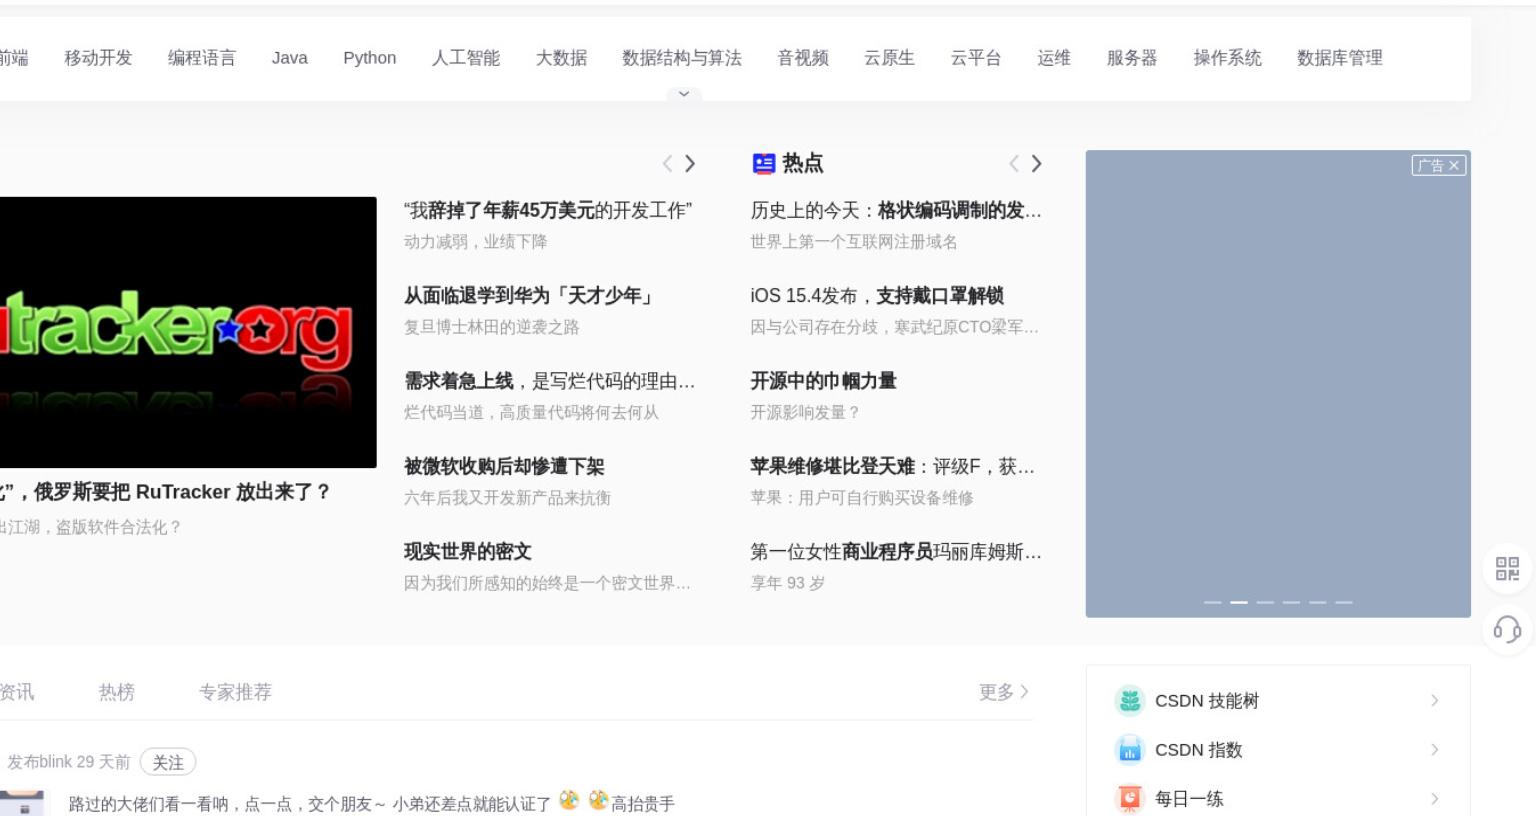Image resolution: width=1536 pixels, height=816 pixels.
Task: Open 被微软收购后却惨遭下架 article
Action: (504, 466)
